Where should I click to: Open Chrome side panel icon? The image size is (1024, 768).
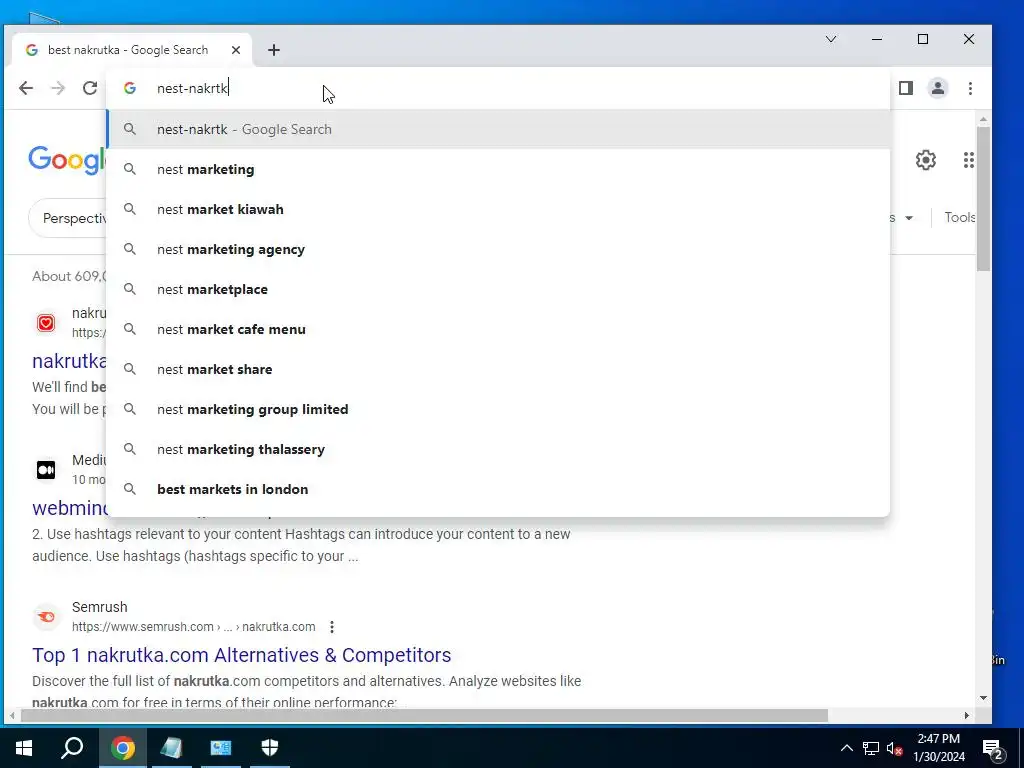pos(905,88)
